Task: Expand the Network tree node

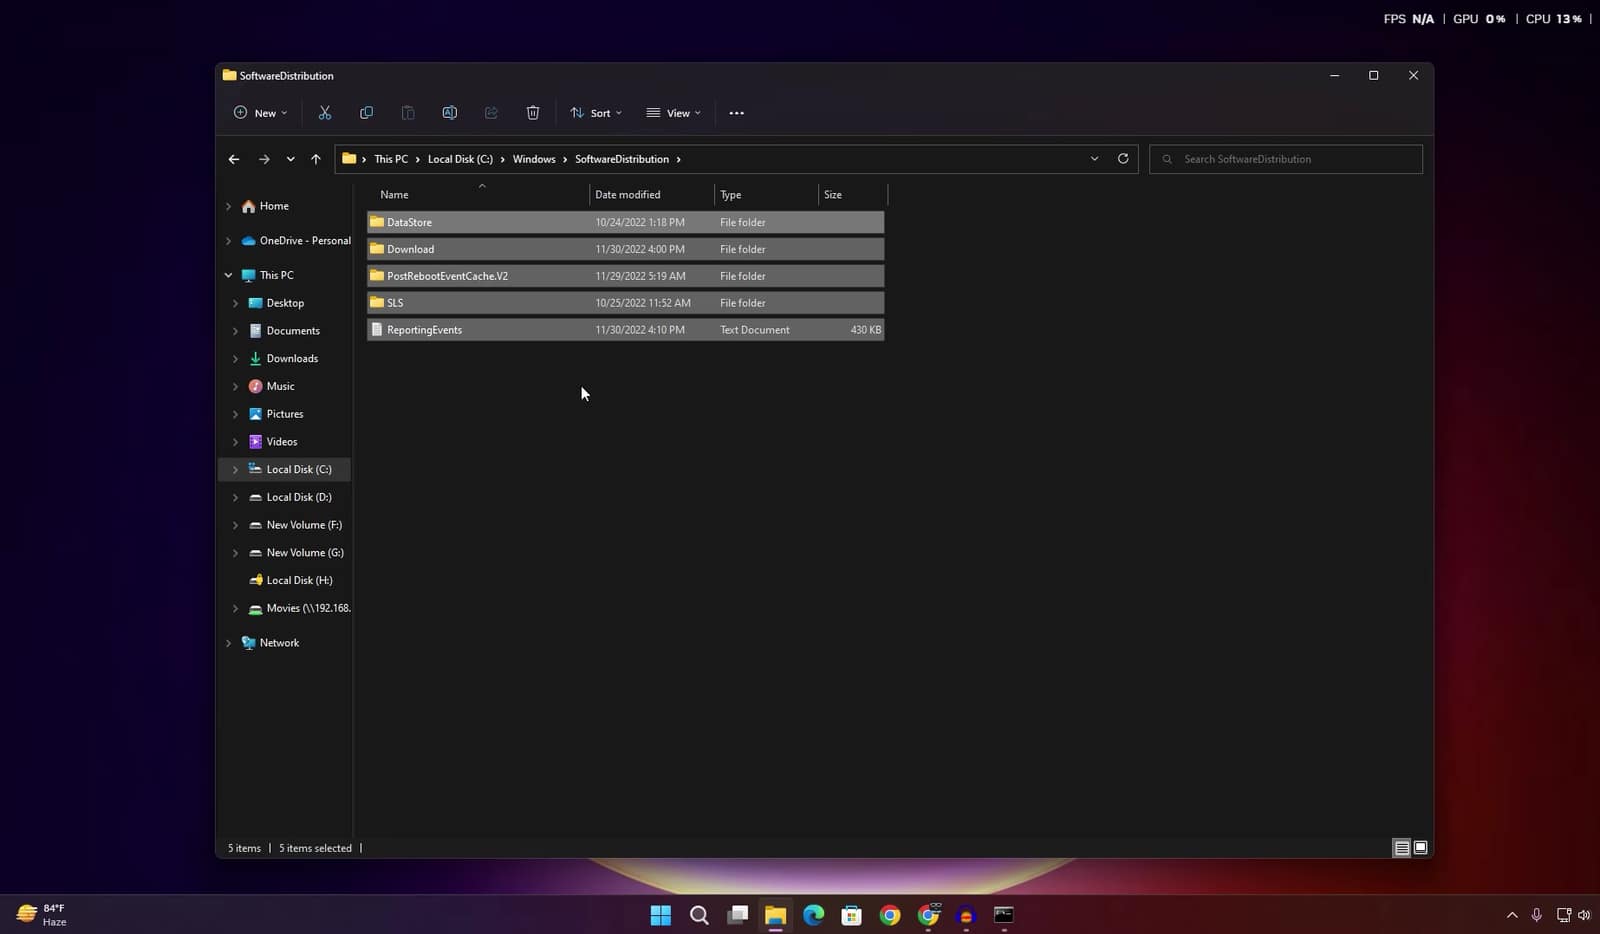Action: (x=228, y=643)
